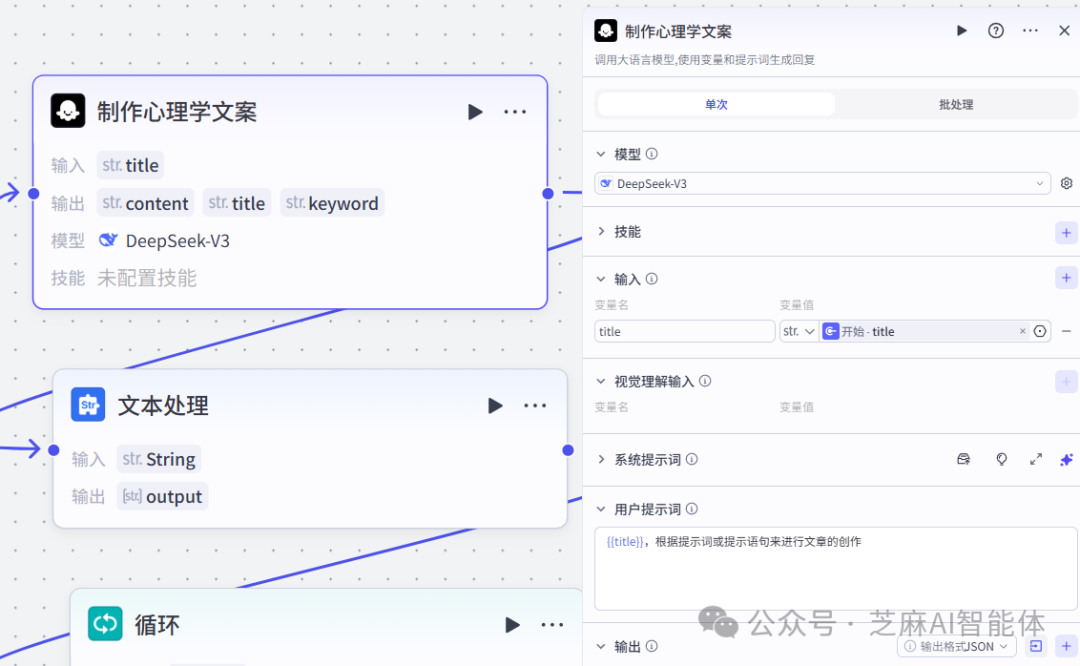Add a visual understanding input
Viewport: 1080px width, 666px height.
(x=1066, y=382)
